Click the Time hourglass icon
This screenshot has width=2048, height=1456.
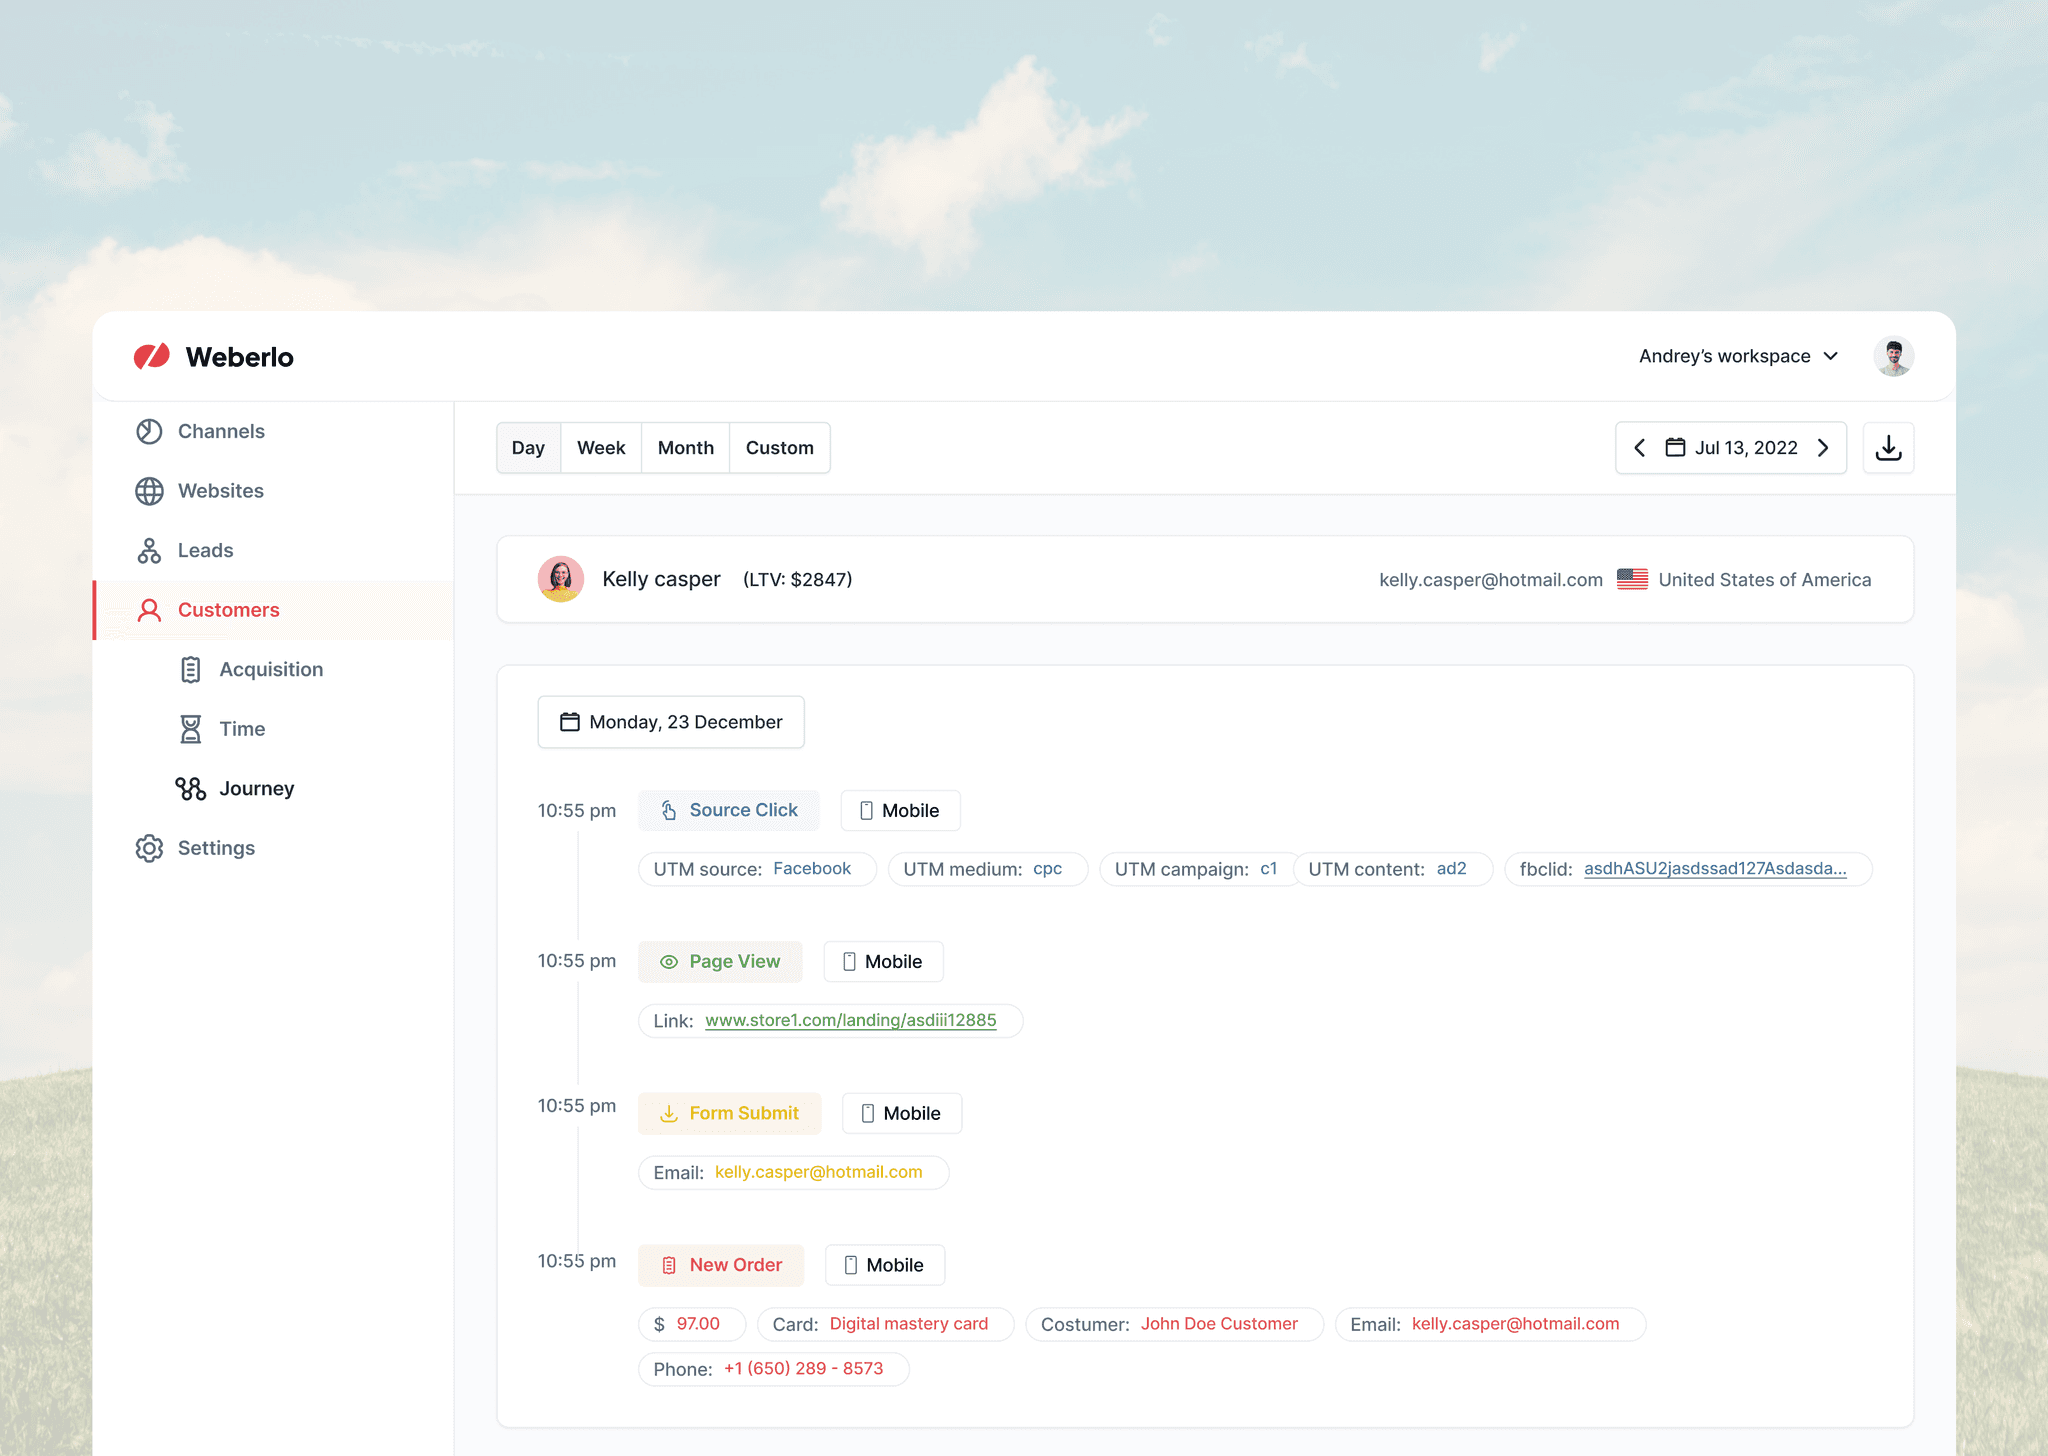coord(190,729)
